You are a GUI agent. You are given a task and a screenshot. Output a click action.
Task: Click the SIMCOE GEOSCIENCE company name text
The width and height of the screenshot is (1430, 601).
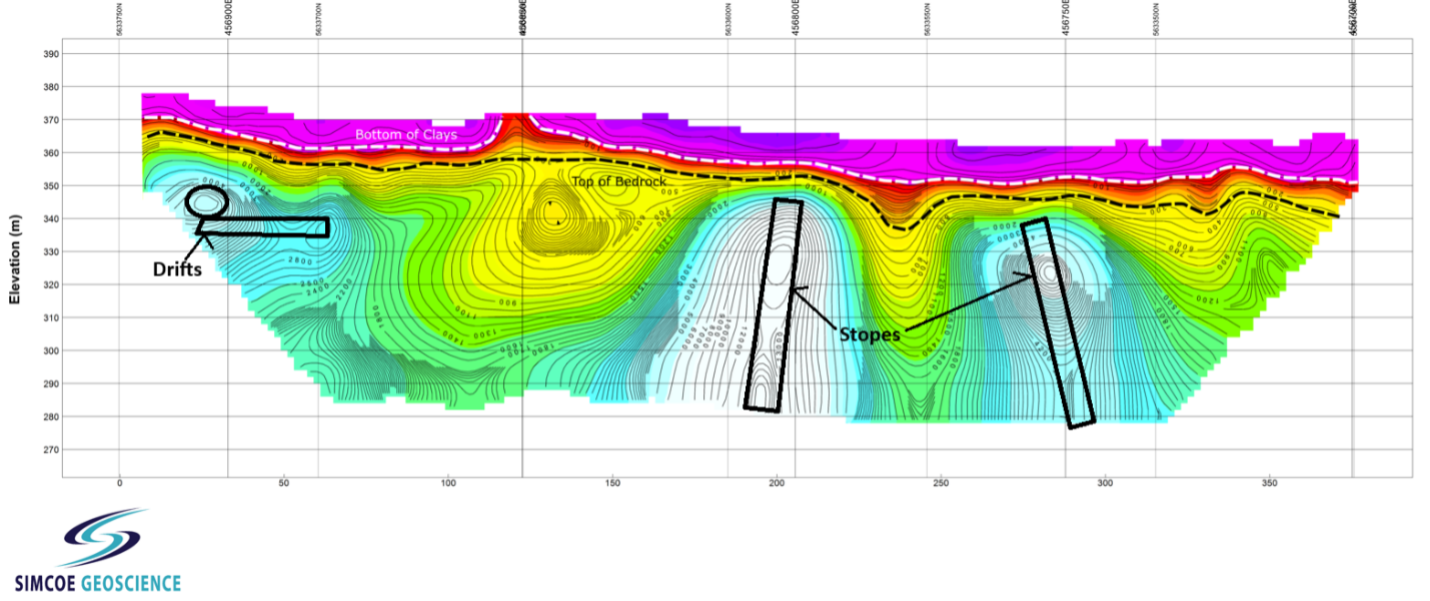pyautogui.click(x=97, y=583)
